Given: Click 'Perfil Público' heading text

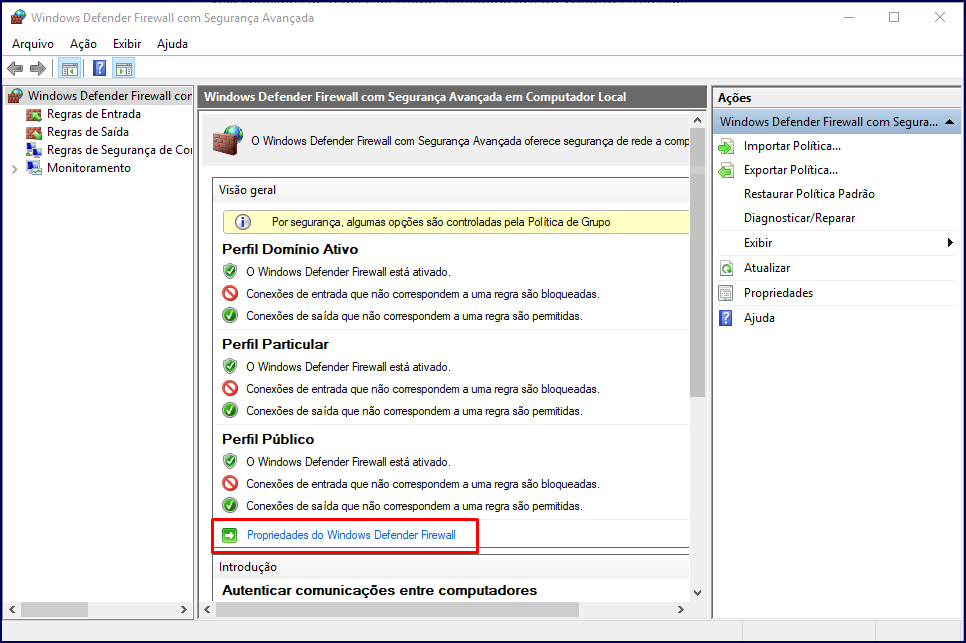Looking at the screenshot, I should pos(268,439).
